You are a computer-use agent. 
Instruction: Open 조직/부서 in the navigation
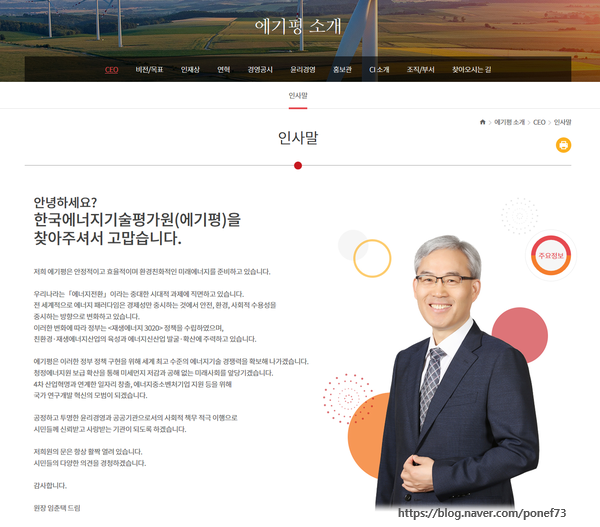[421, 70]
